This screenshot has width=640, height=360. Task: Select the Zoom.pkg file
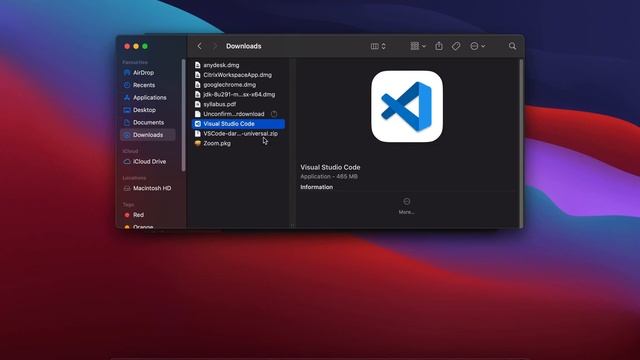[x=238, y=143]
